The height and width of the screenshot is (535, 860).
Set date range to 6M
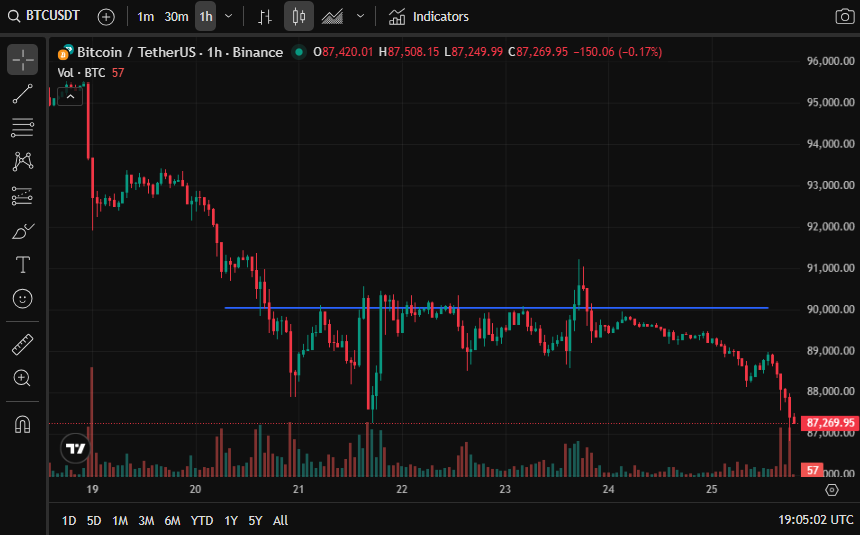(x=172, y=520)
